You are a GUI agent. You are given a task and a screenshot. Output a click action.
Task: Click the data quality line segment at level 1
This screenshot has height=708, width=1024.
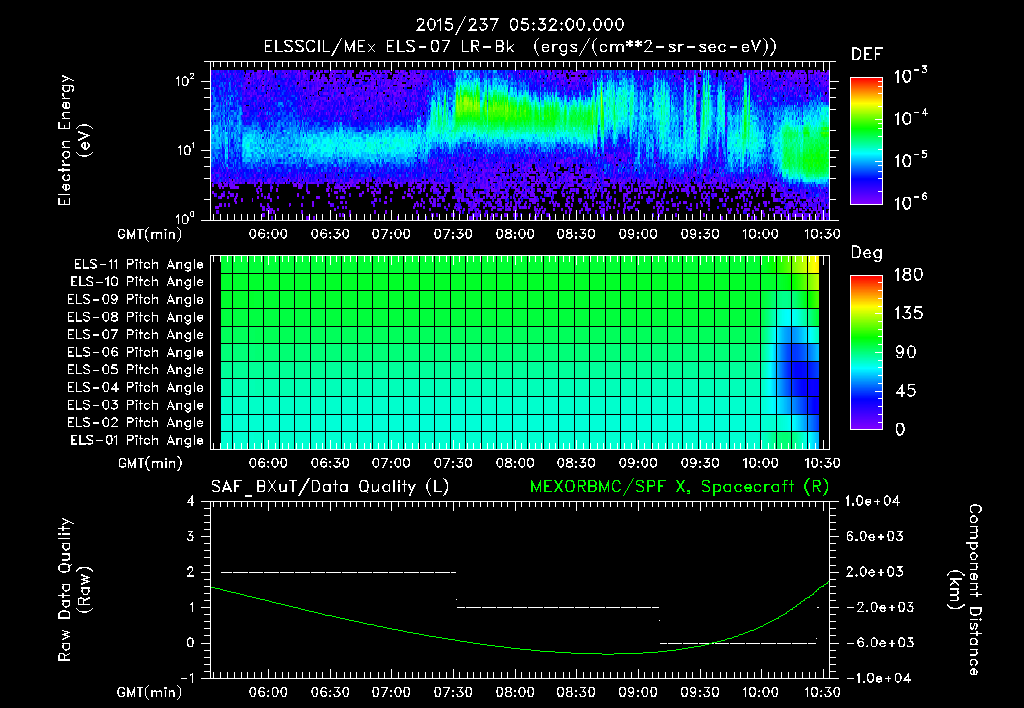pos(558,607)
